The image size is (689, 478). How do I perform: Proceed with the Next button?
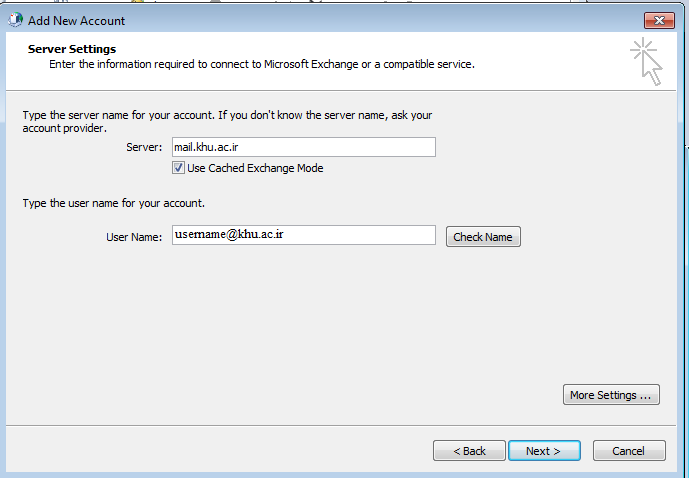542,451
